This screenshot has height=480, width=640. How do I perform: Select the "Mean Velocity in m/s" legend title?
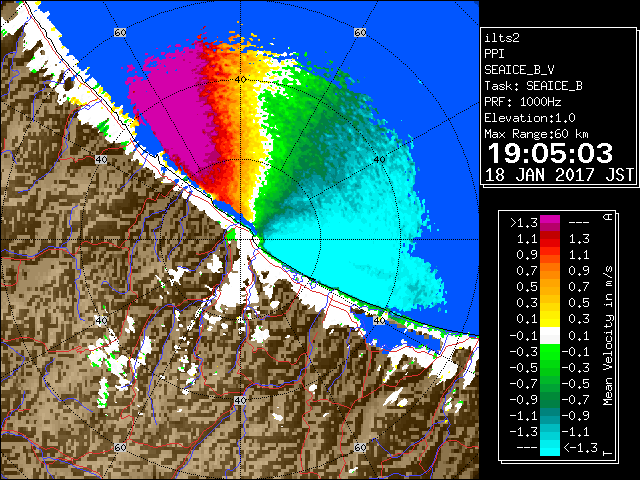tap(608, 335)
